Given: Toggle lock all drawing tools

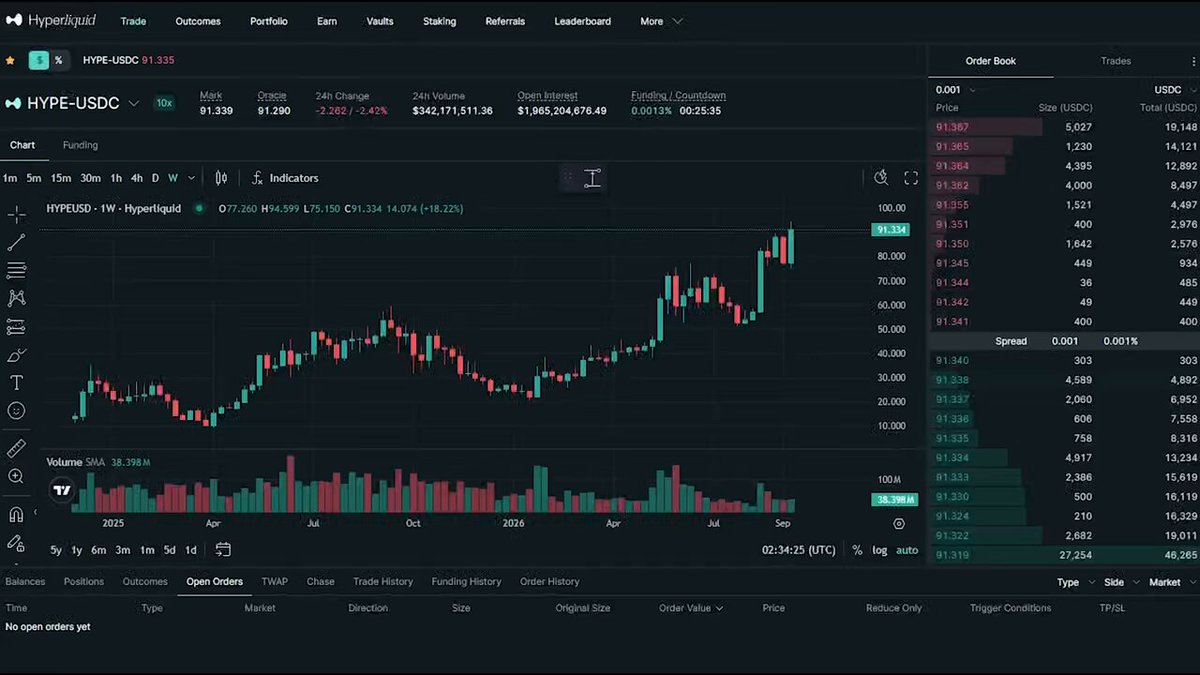Looking at the screenshot, I should pos(17,543).
